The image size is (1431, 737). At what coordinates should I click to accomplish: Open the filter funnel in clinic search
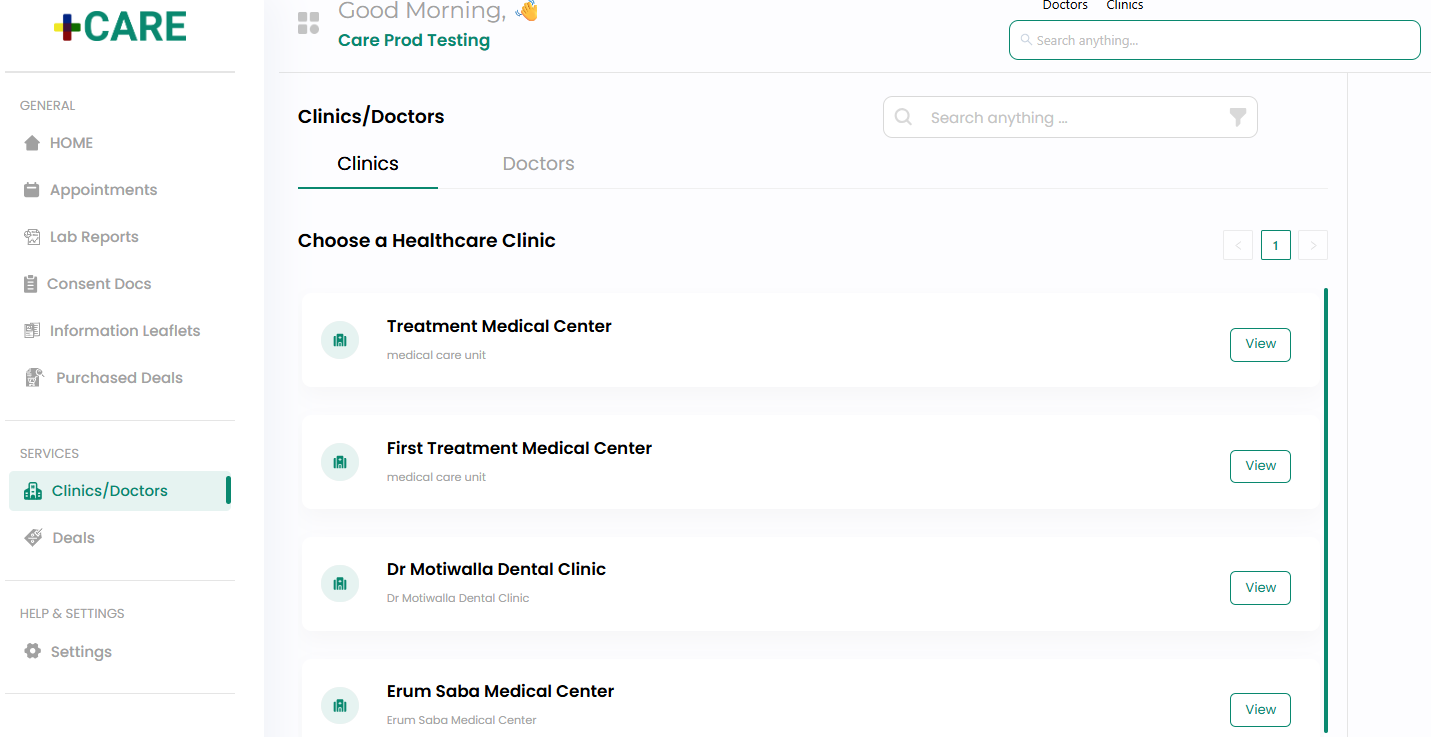1238,117
